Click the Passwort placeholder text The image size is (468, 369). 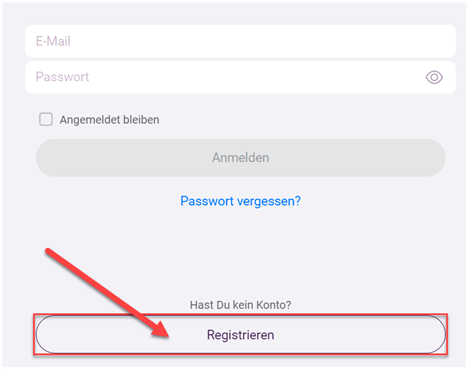pyautogui.click(x=62, y=77)
